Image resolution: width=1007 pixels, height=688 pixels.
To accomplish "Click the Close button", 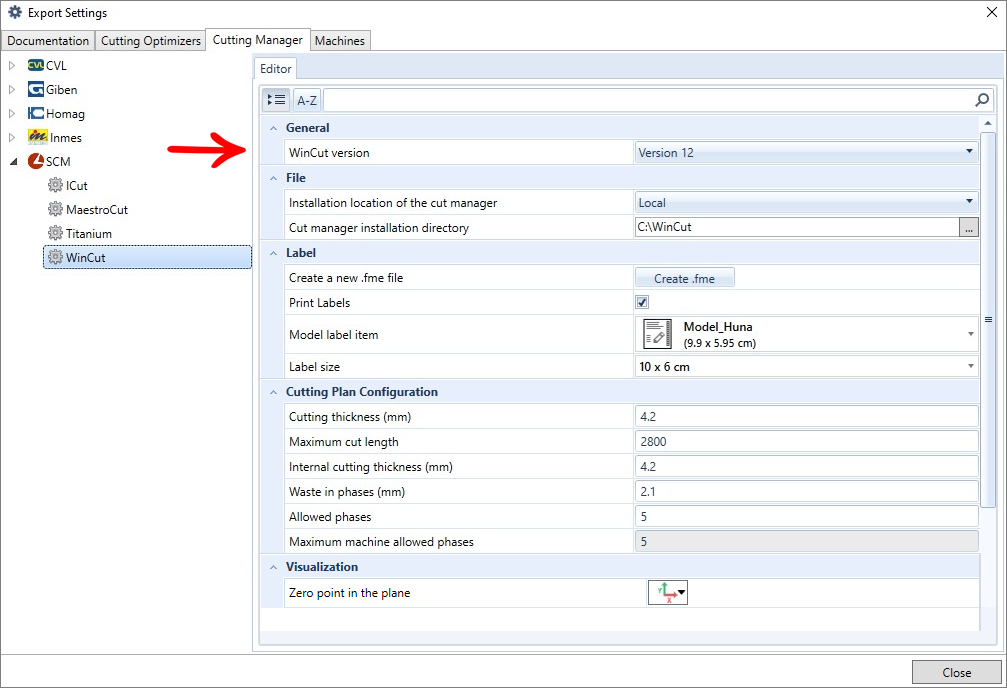I will [956, 672].
